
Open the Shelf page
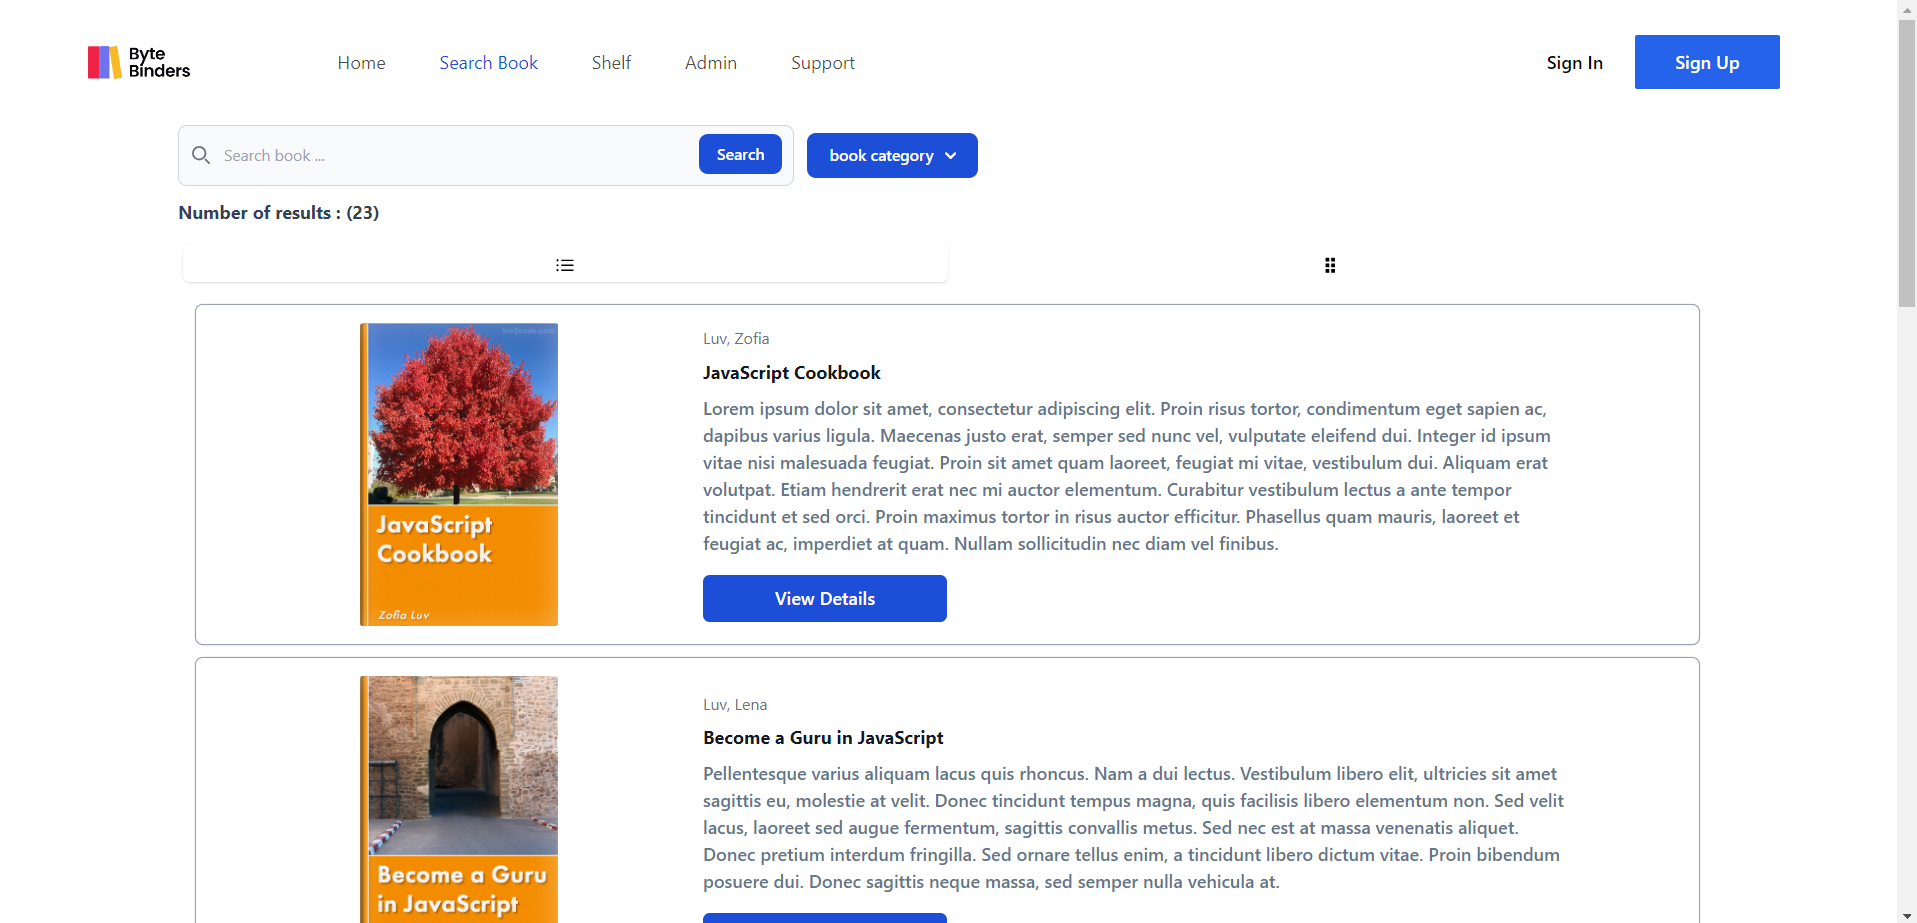(611, 63)
